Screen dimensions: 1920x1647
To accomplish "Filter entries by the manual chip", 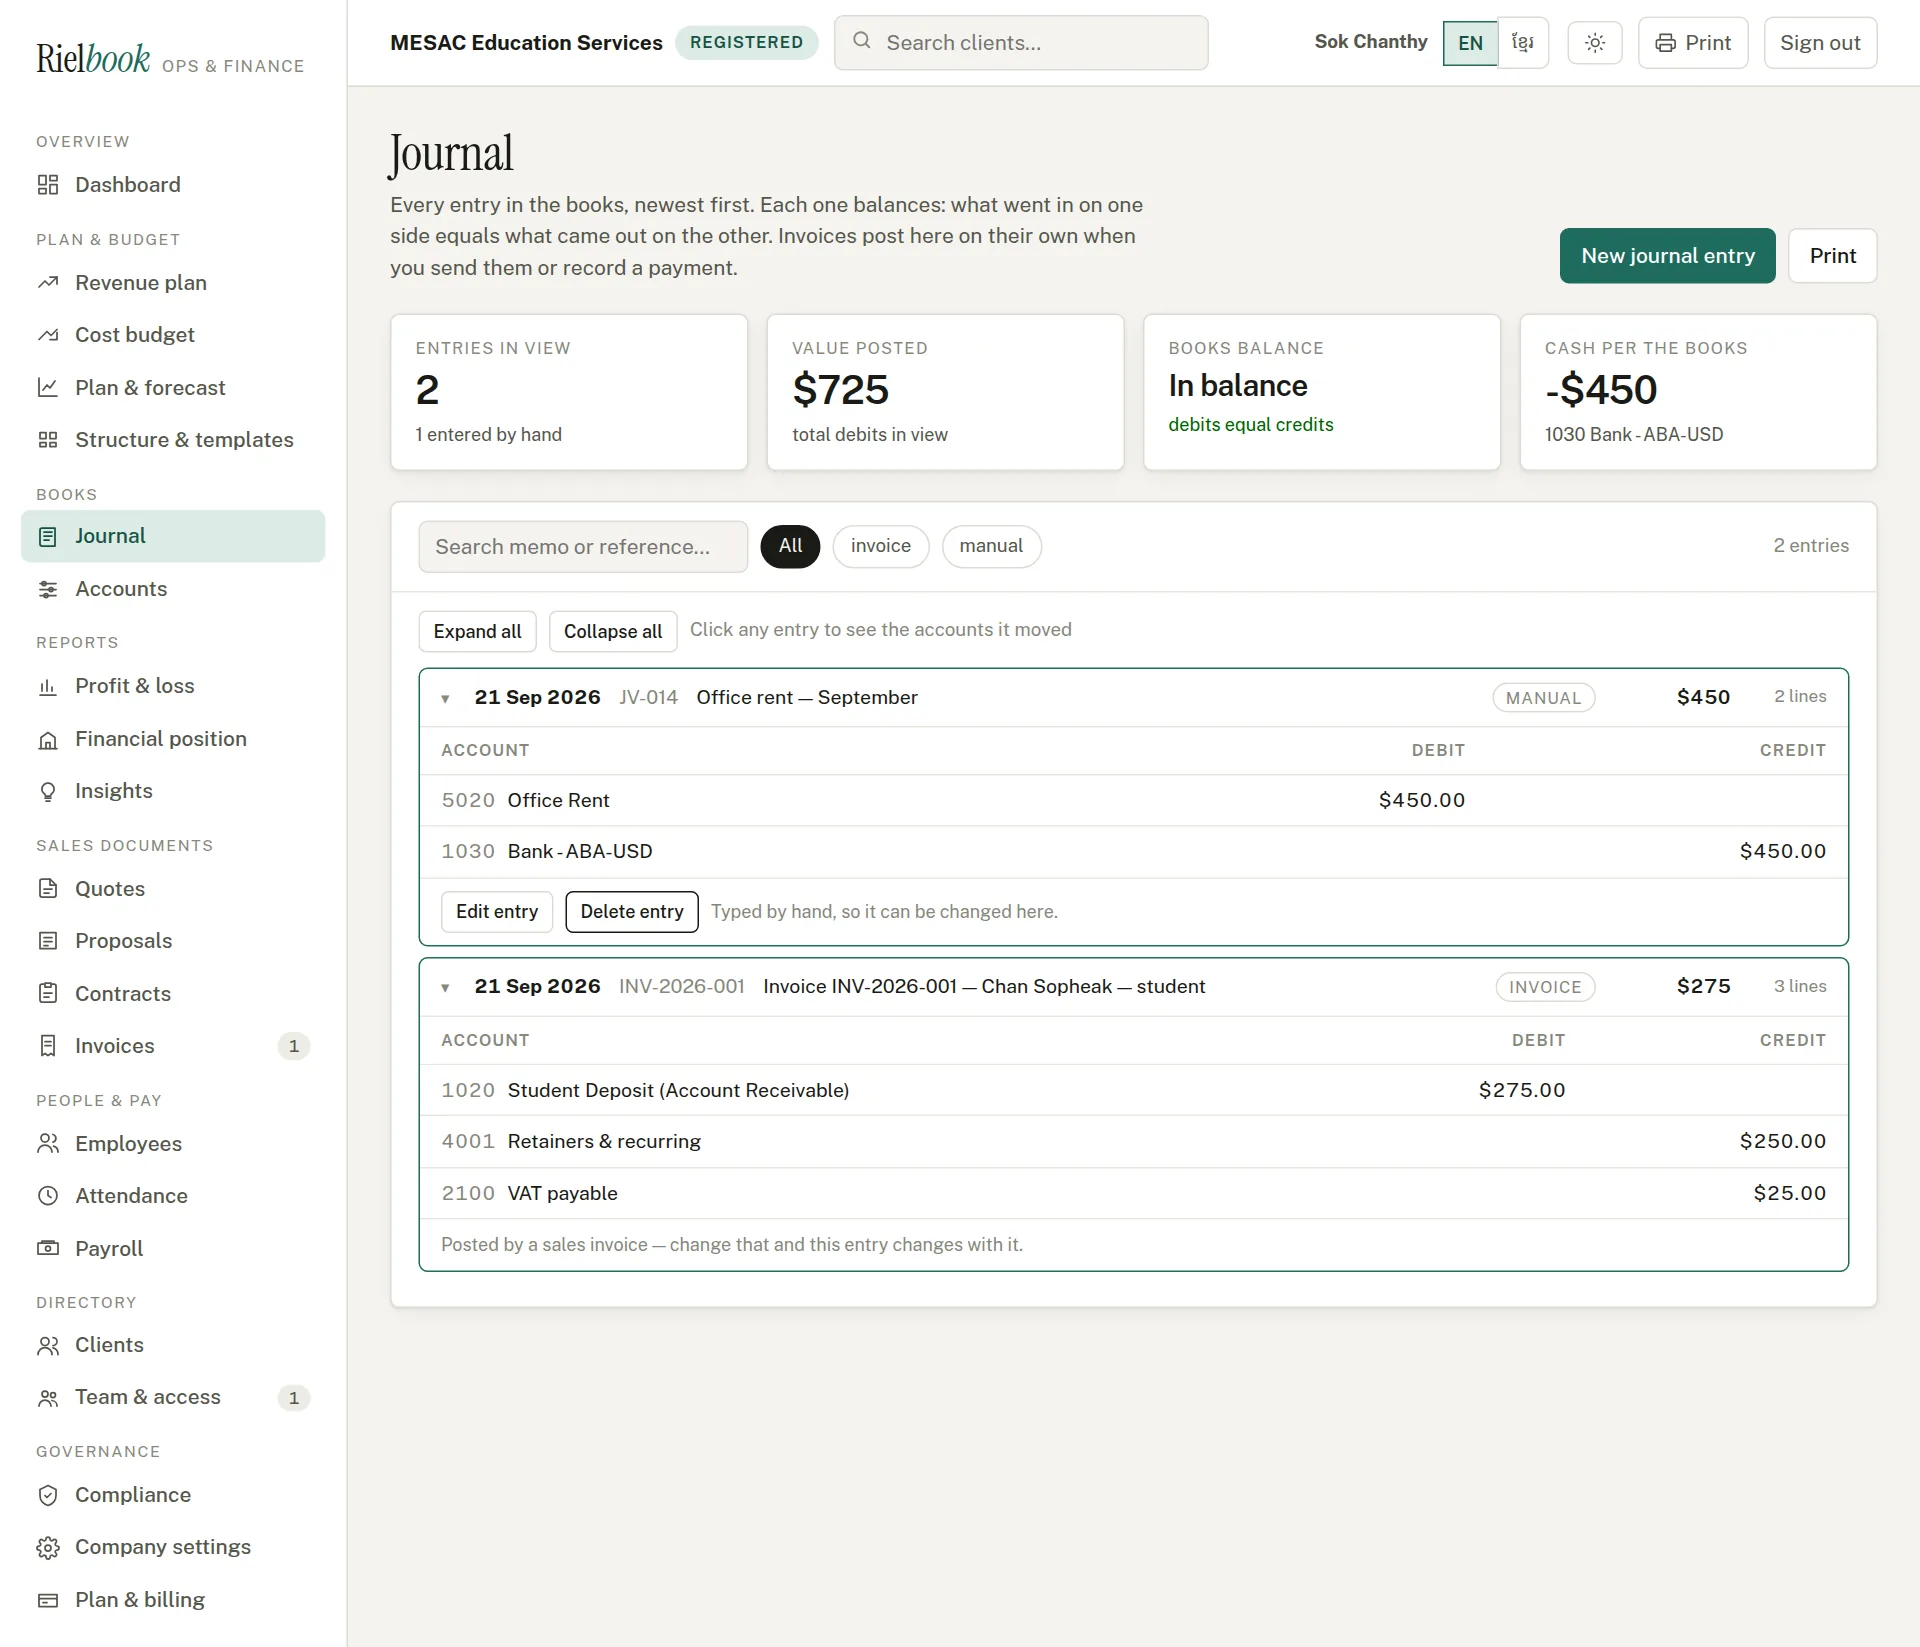I will coord(991,546).
